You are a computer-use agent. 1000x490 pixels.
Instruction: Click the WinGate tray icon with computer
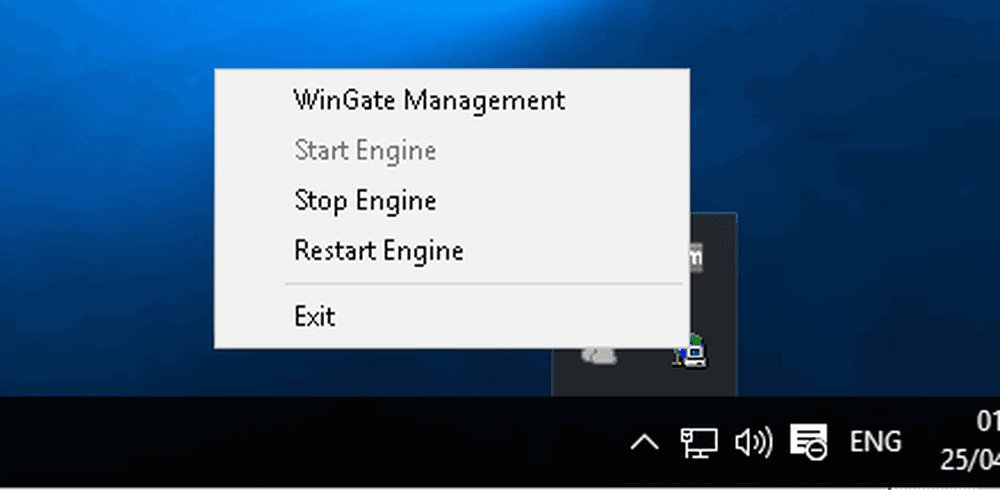(690, 351)
